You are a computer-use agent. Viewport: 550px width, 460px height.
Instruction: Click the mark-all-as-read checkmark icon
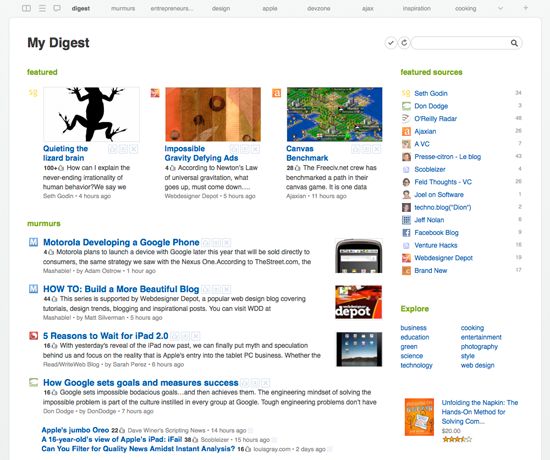tap(391, 43)
